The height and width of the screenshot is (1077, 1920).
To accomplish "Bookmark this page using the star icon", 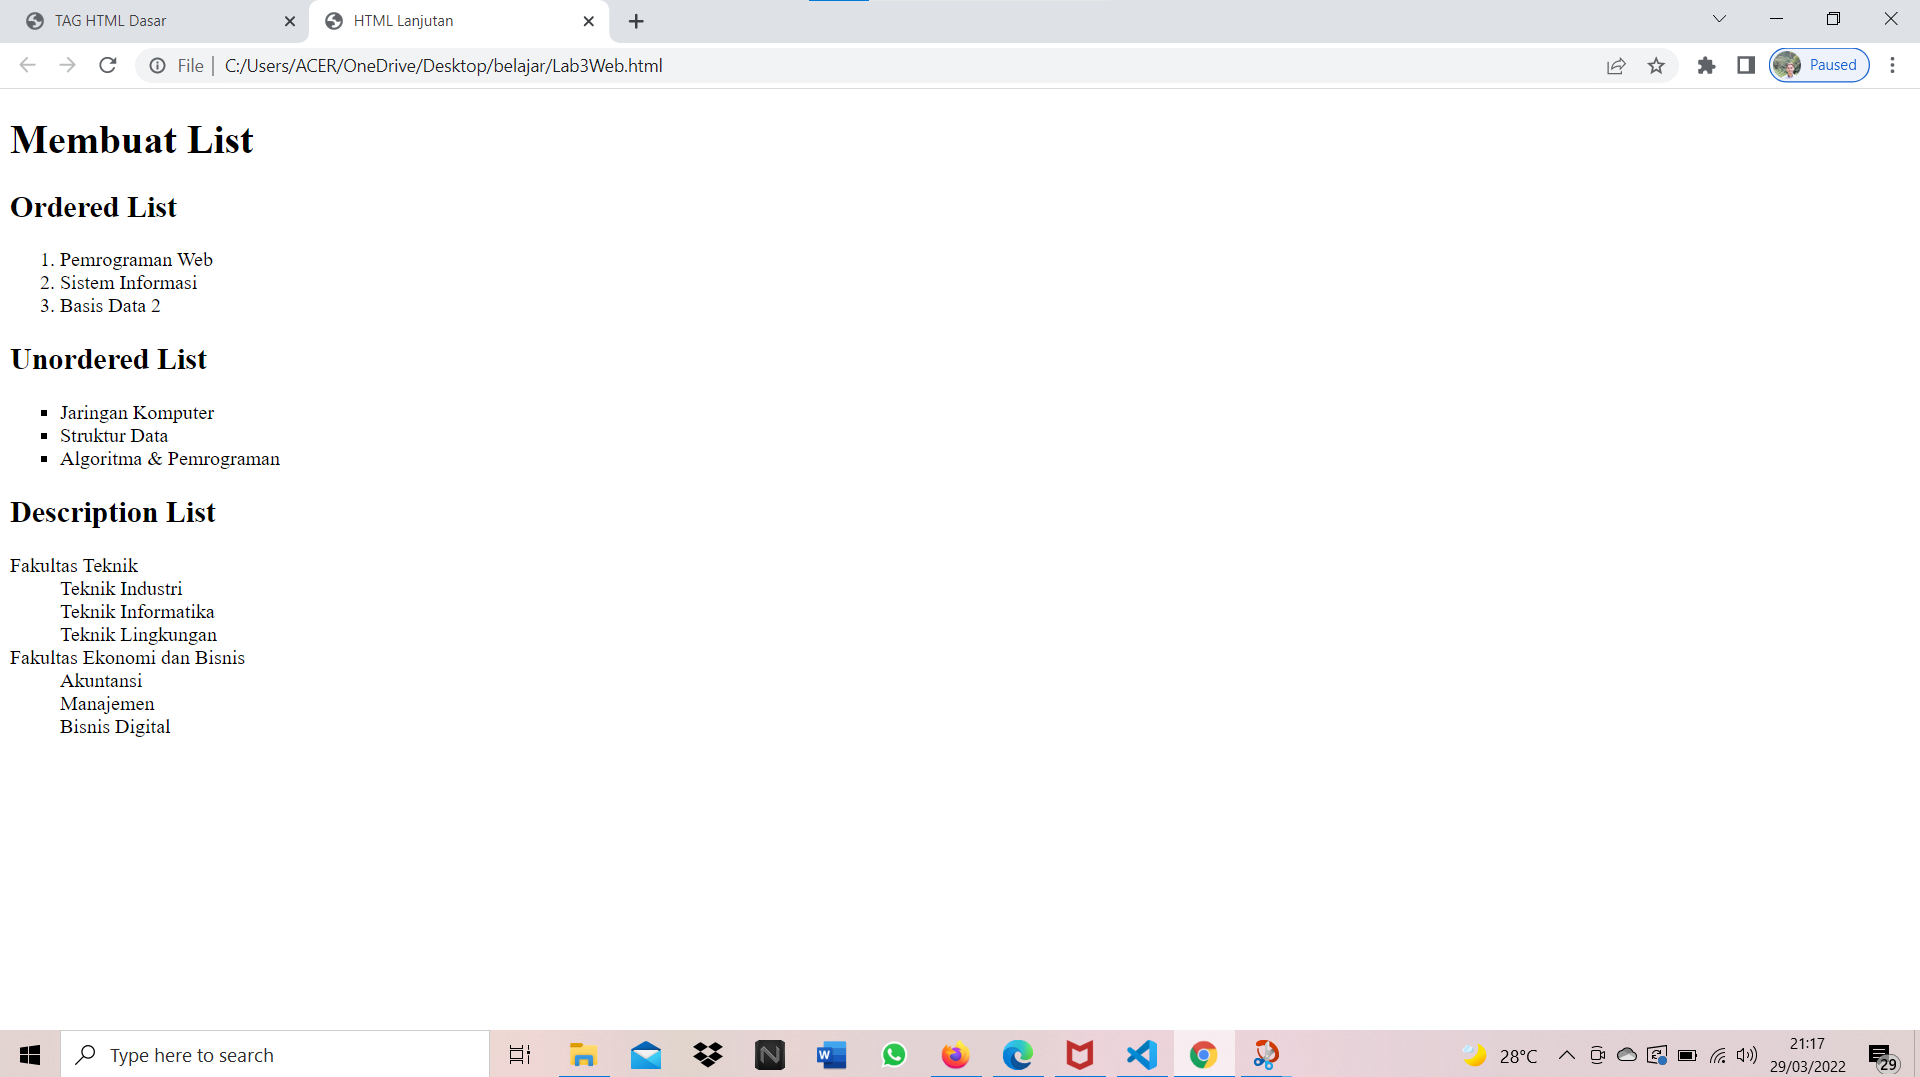I will [1657, 65].
